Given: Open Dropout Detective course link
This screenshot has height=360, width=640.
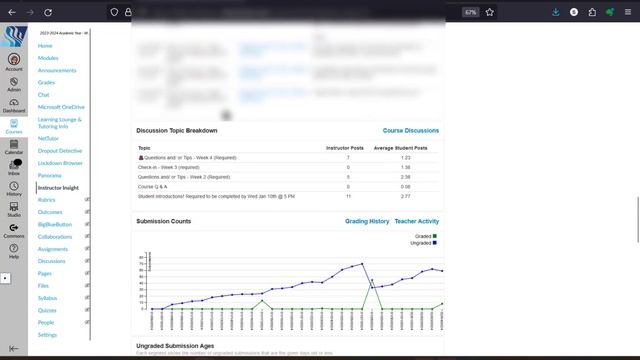Looking at the screenshot, I should click(60, 151).
